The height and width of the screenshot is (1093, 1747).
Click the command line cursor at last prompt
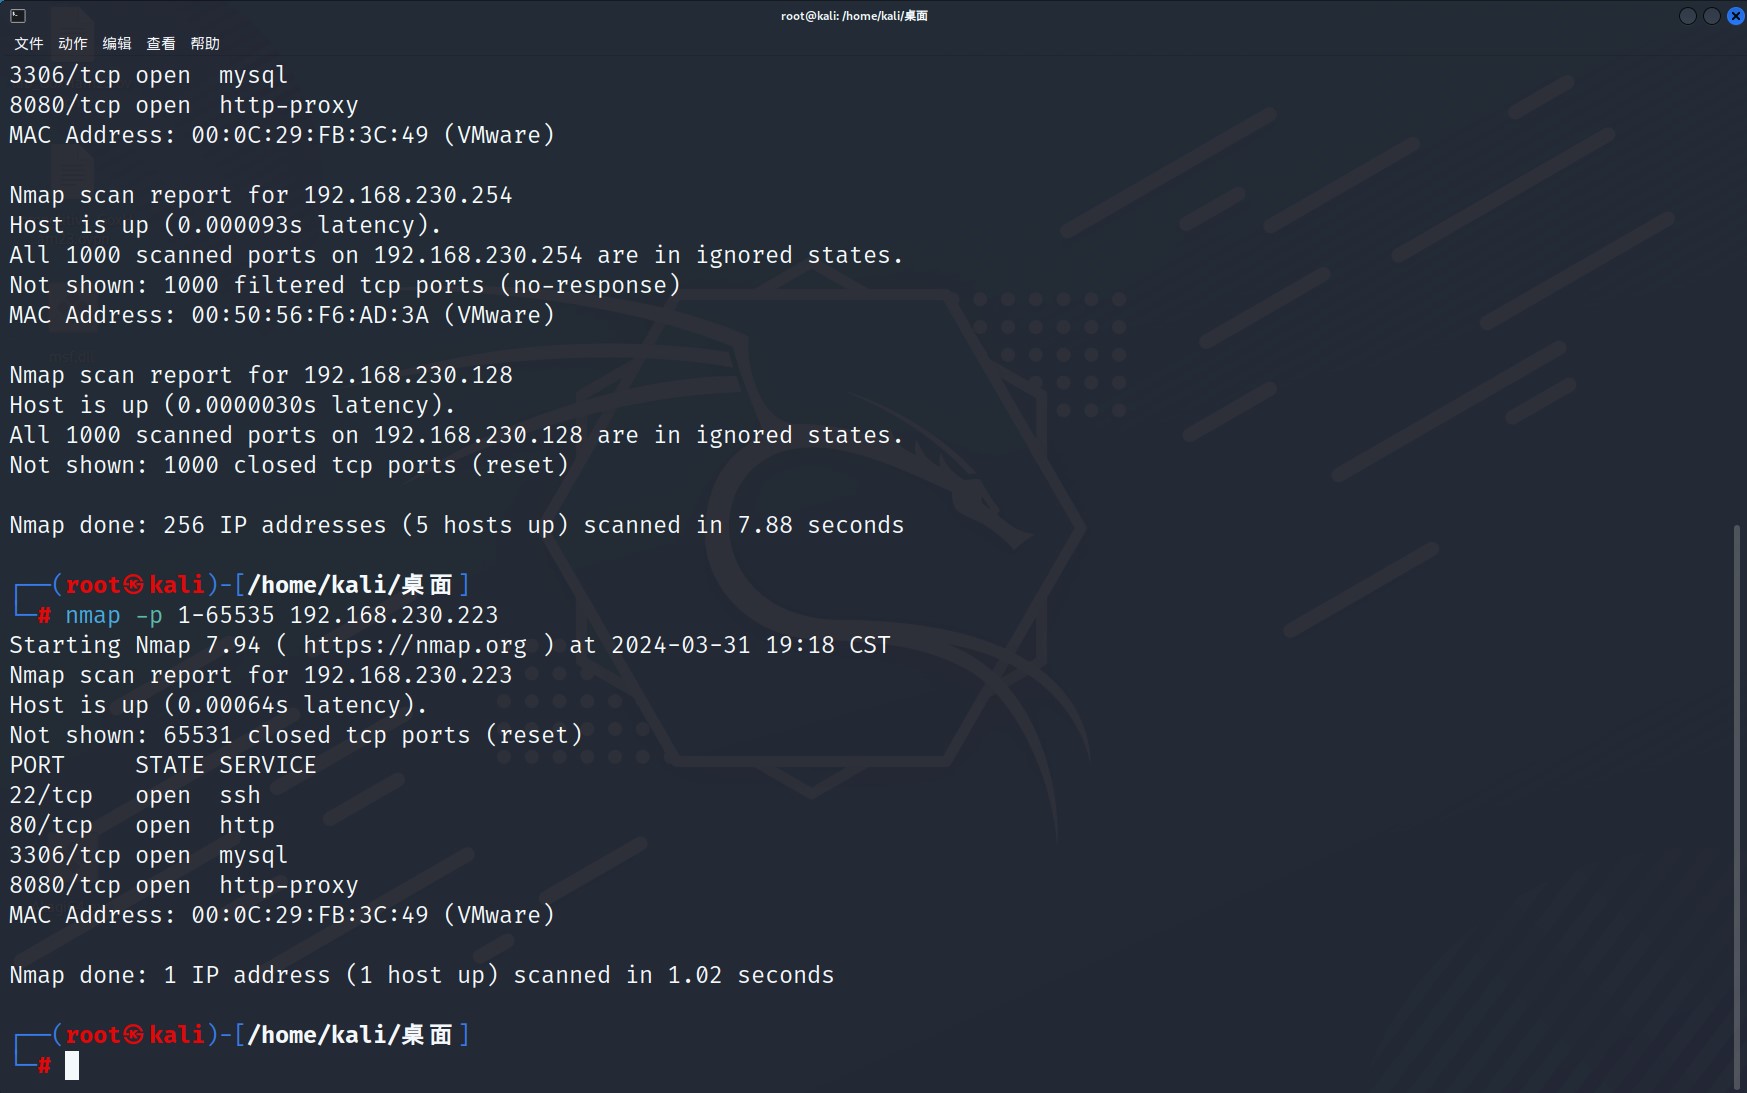(72, 1065)
